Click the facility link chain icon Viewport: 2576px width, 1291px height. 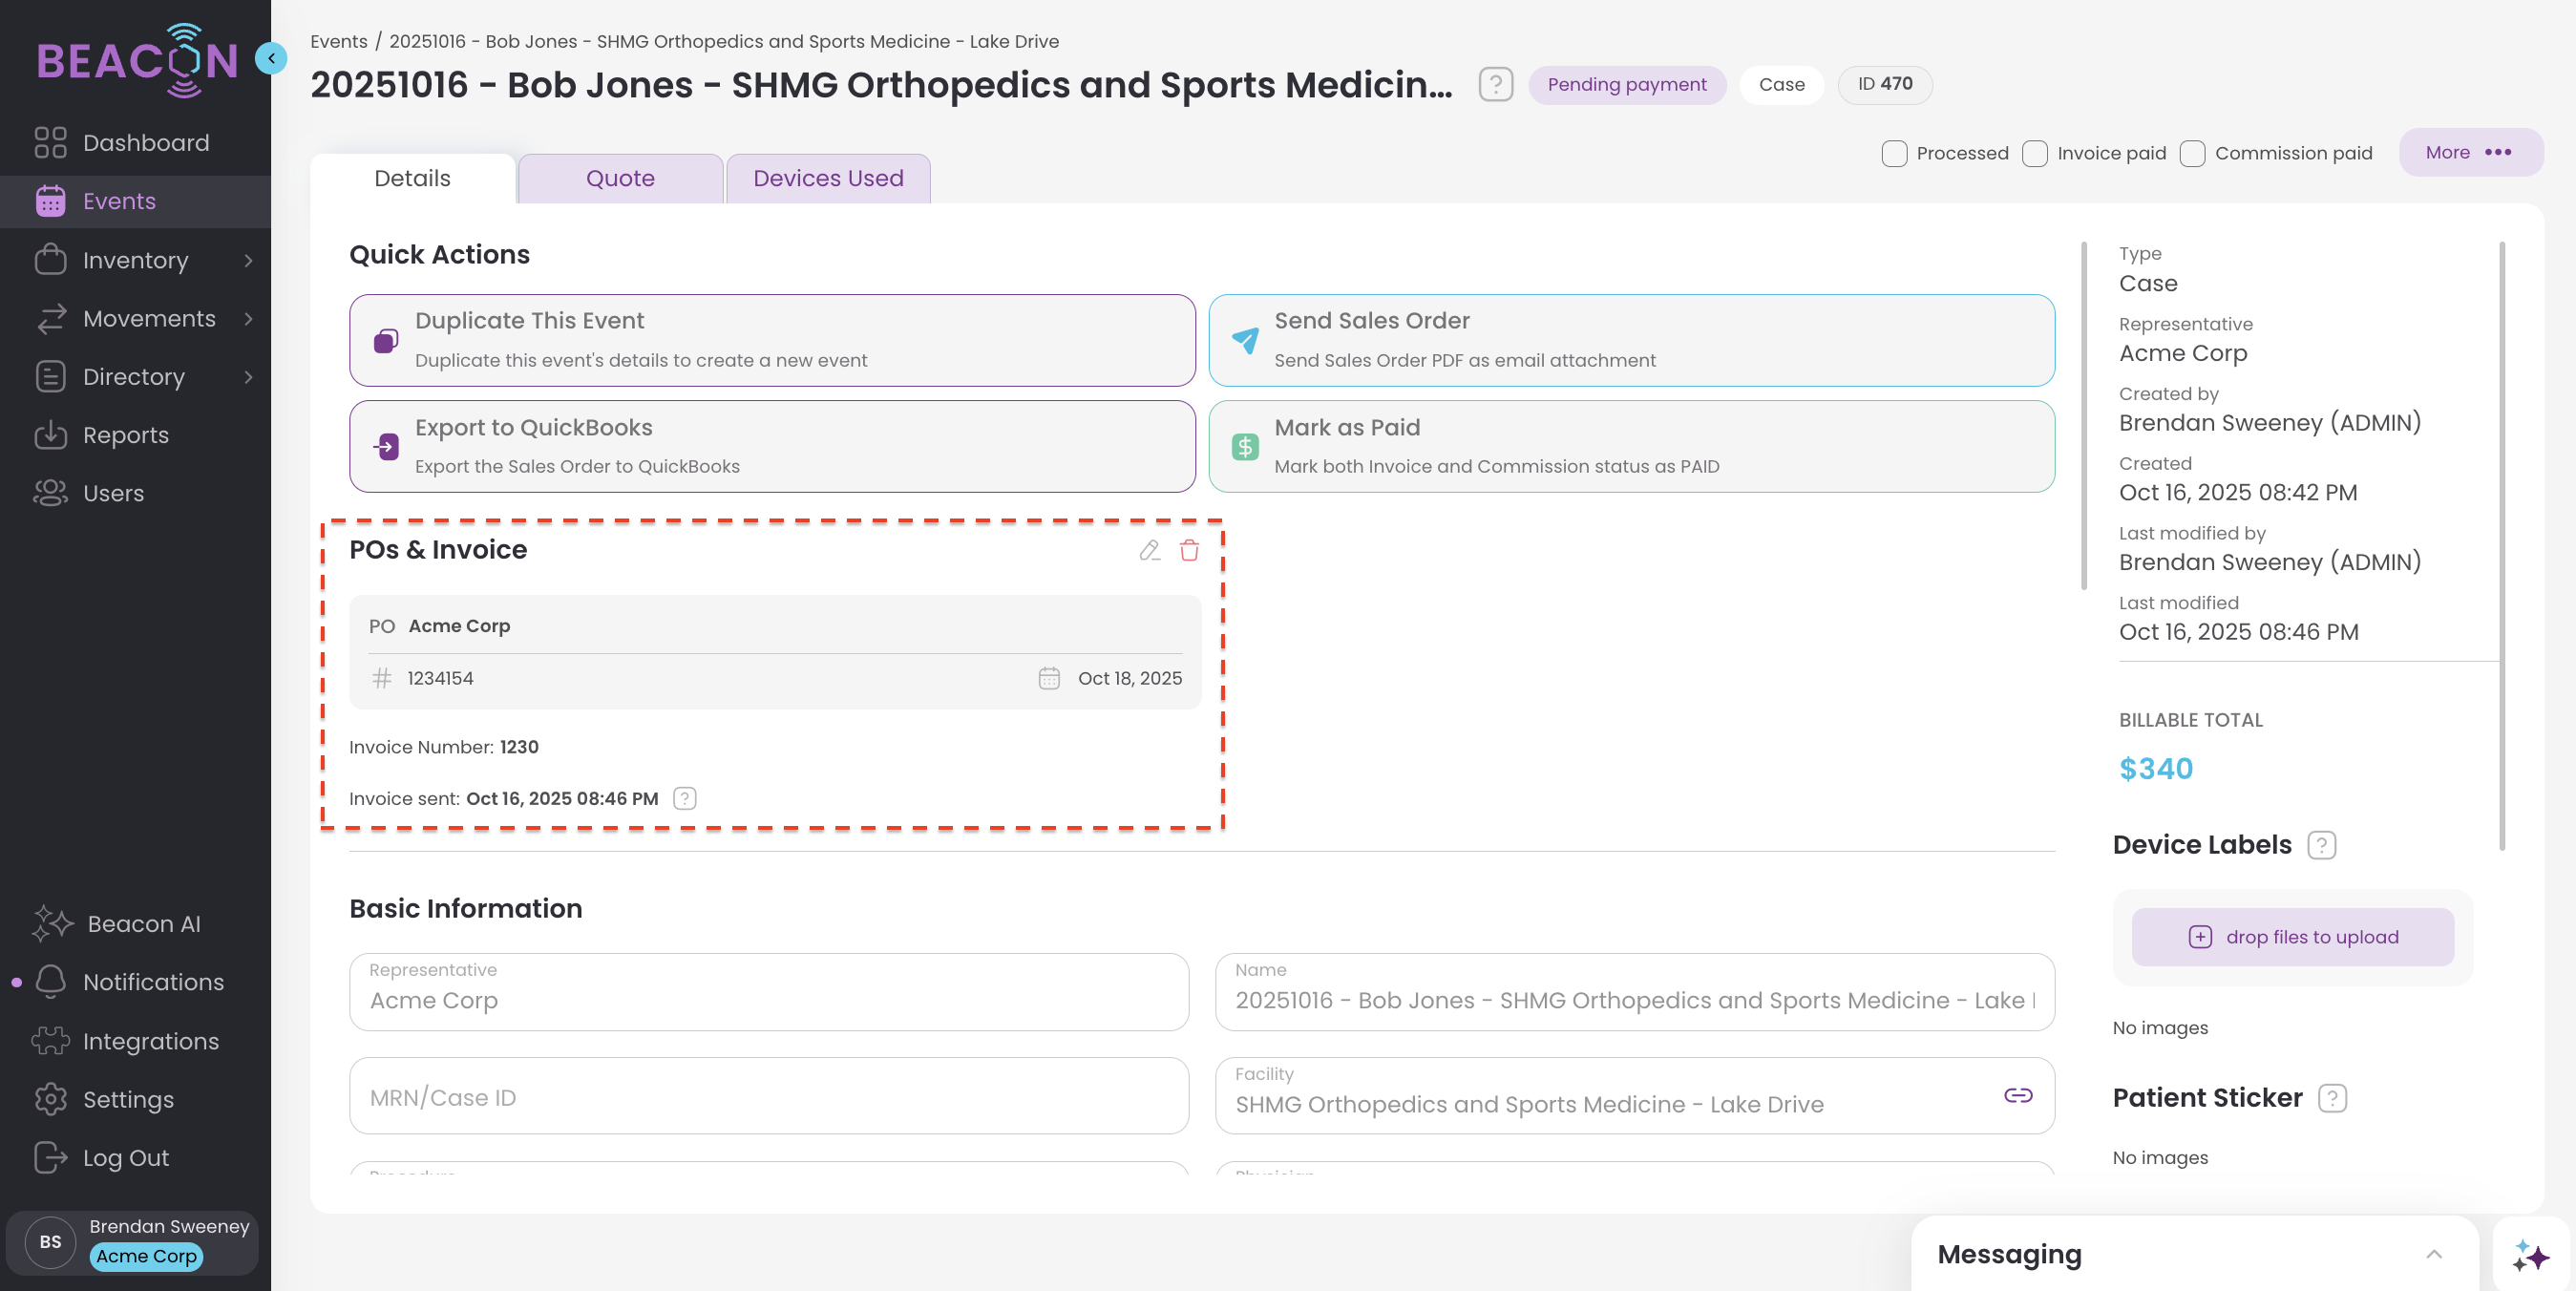click(x=2017, y=1095)
